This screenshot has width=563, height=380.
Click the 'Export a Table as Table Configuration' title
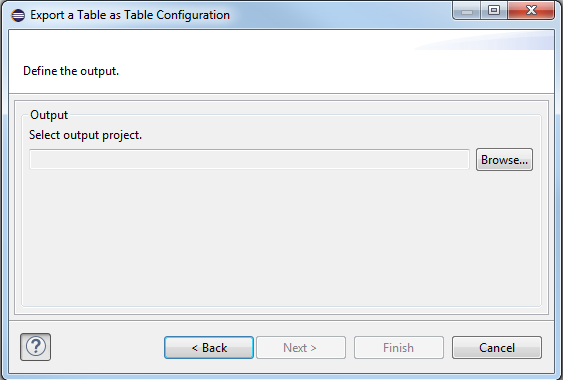[130, 15]
